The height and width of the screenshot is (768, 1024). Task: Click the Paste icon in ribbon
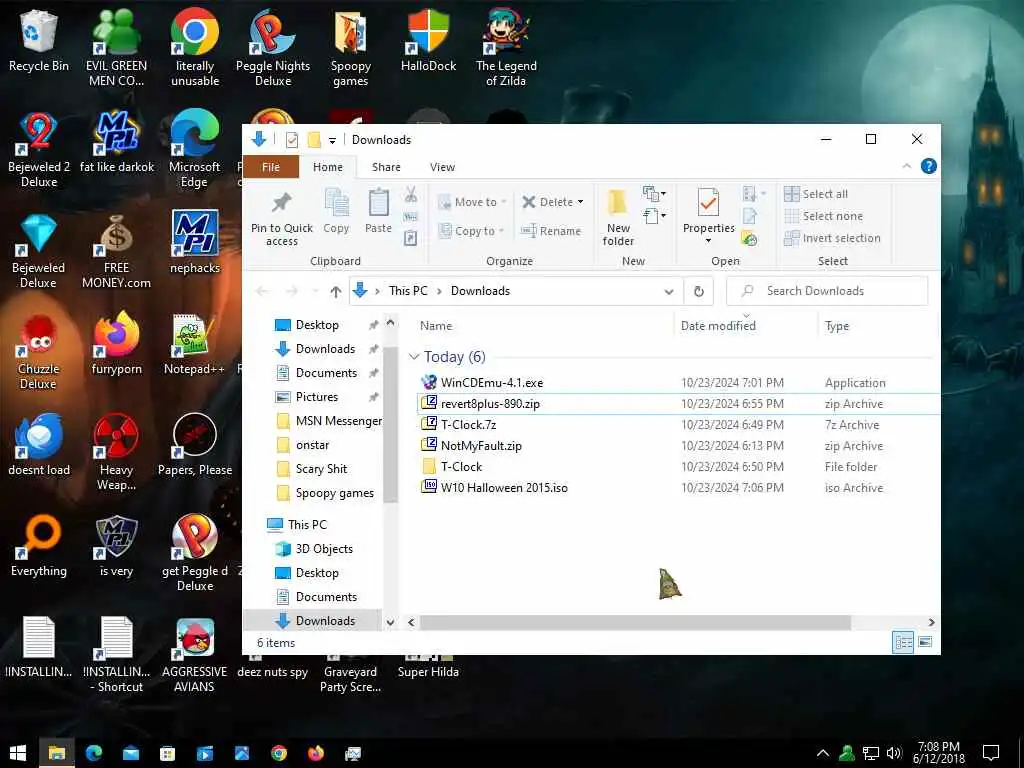pyautogui.click(x=378, y=210)
